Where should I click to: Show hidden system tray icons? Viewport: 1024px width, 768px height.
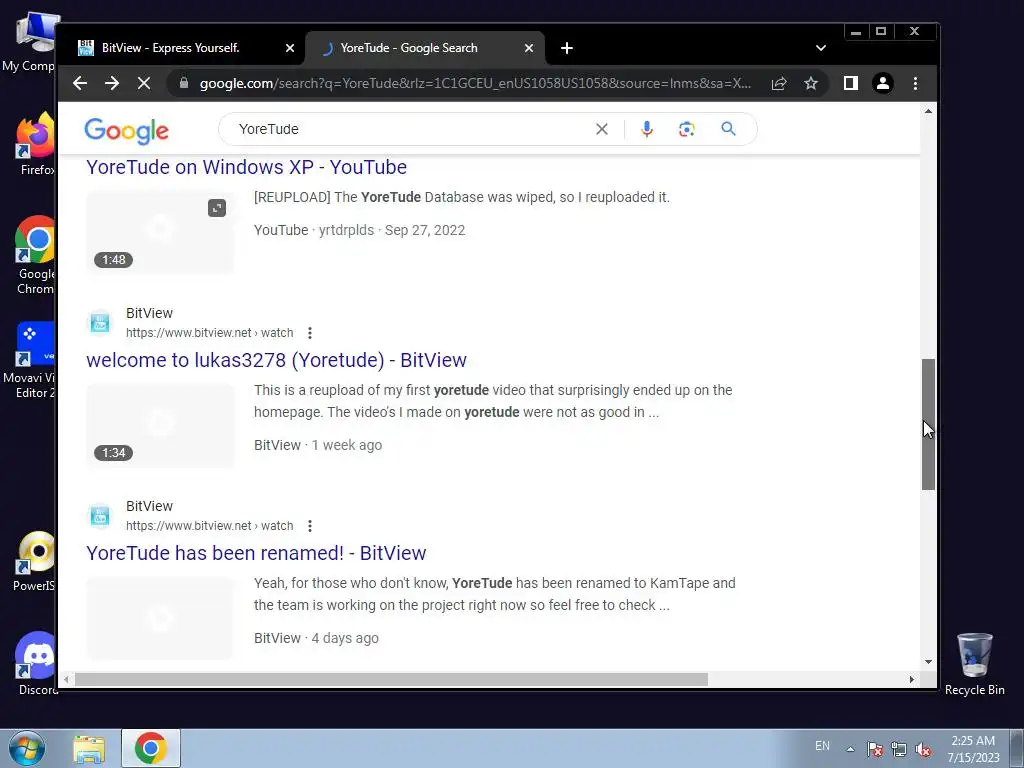(850, 749)
